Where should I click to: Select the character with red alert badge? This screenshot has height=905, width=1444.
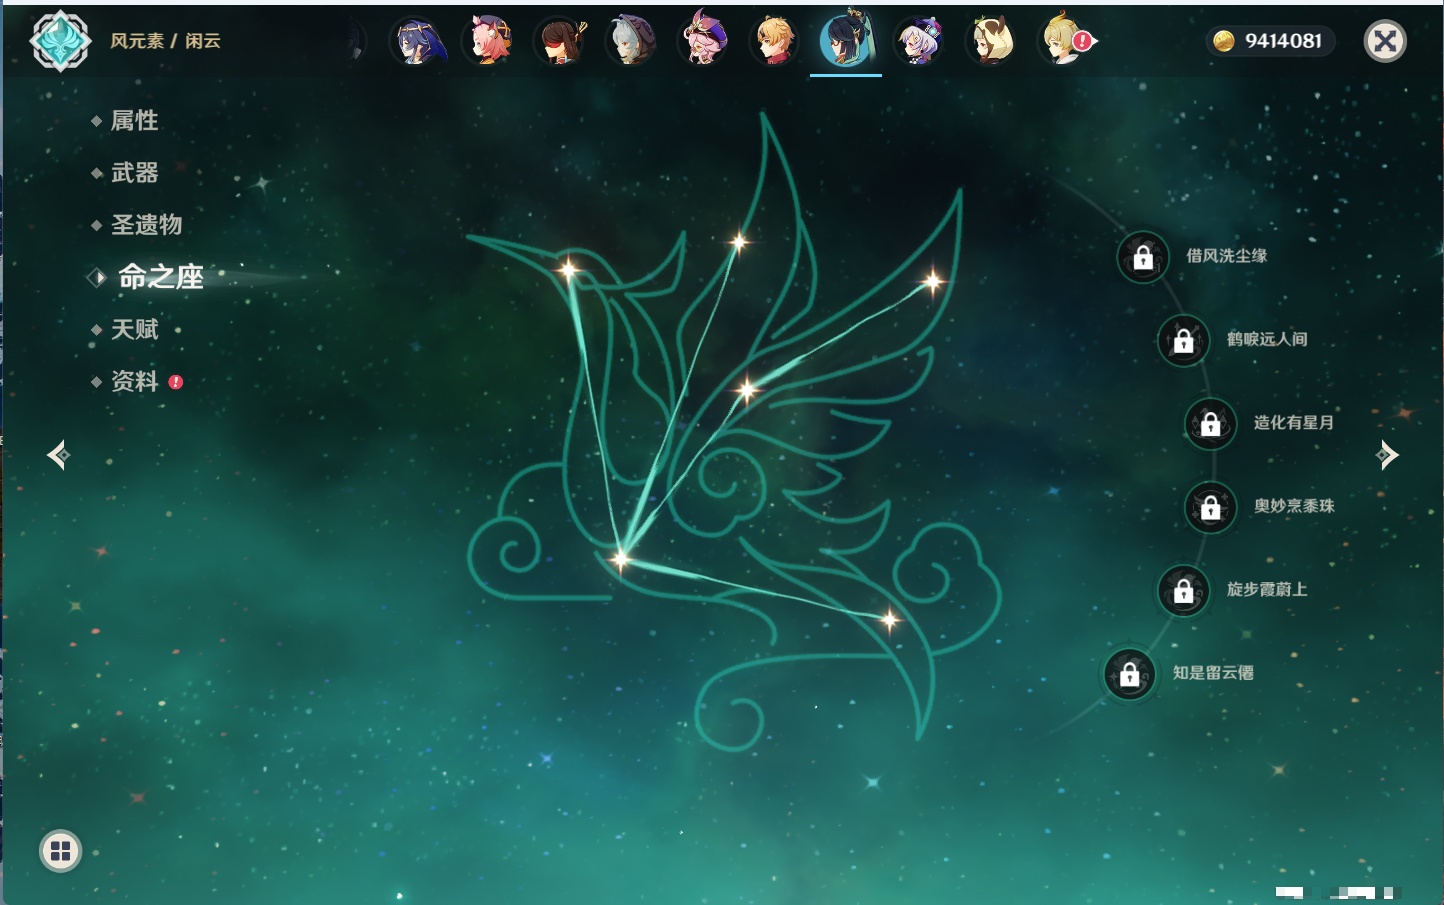click(1064, 41)
